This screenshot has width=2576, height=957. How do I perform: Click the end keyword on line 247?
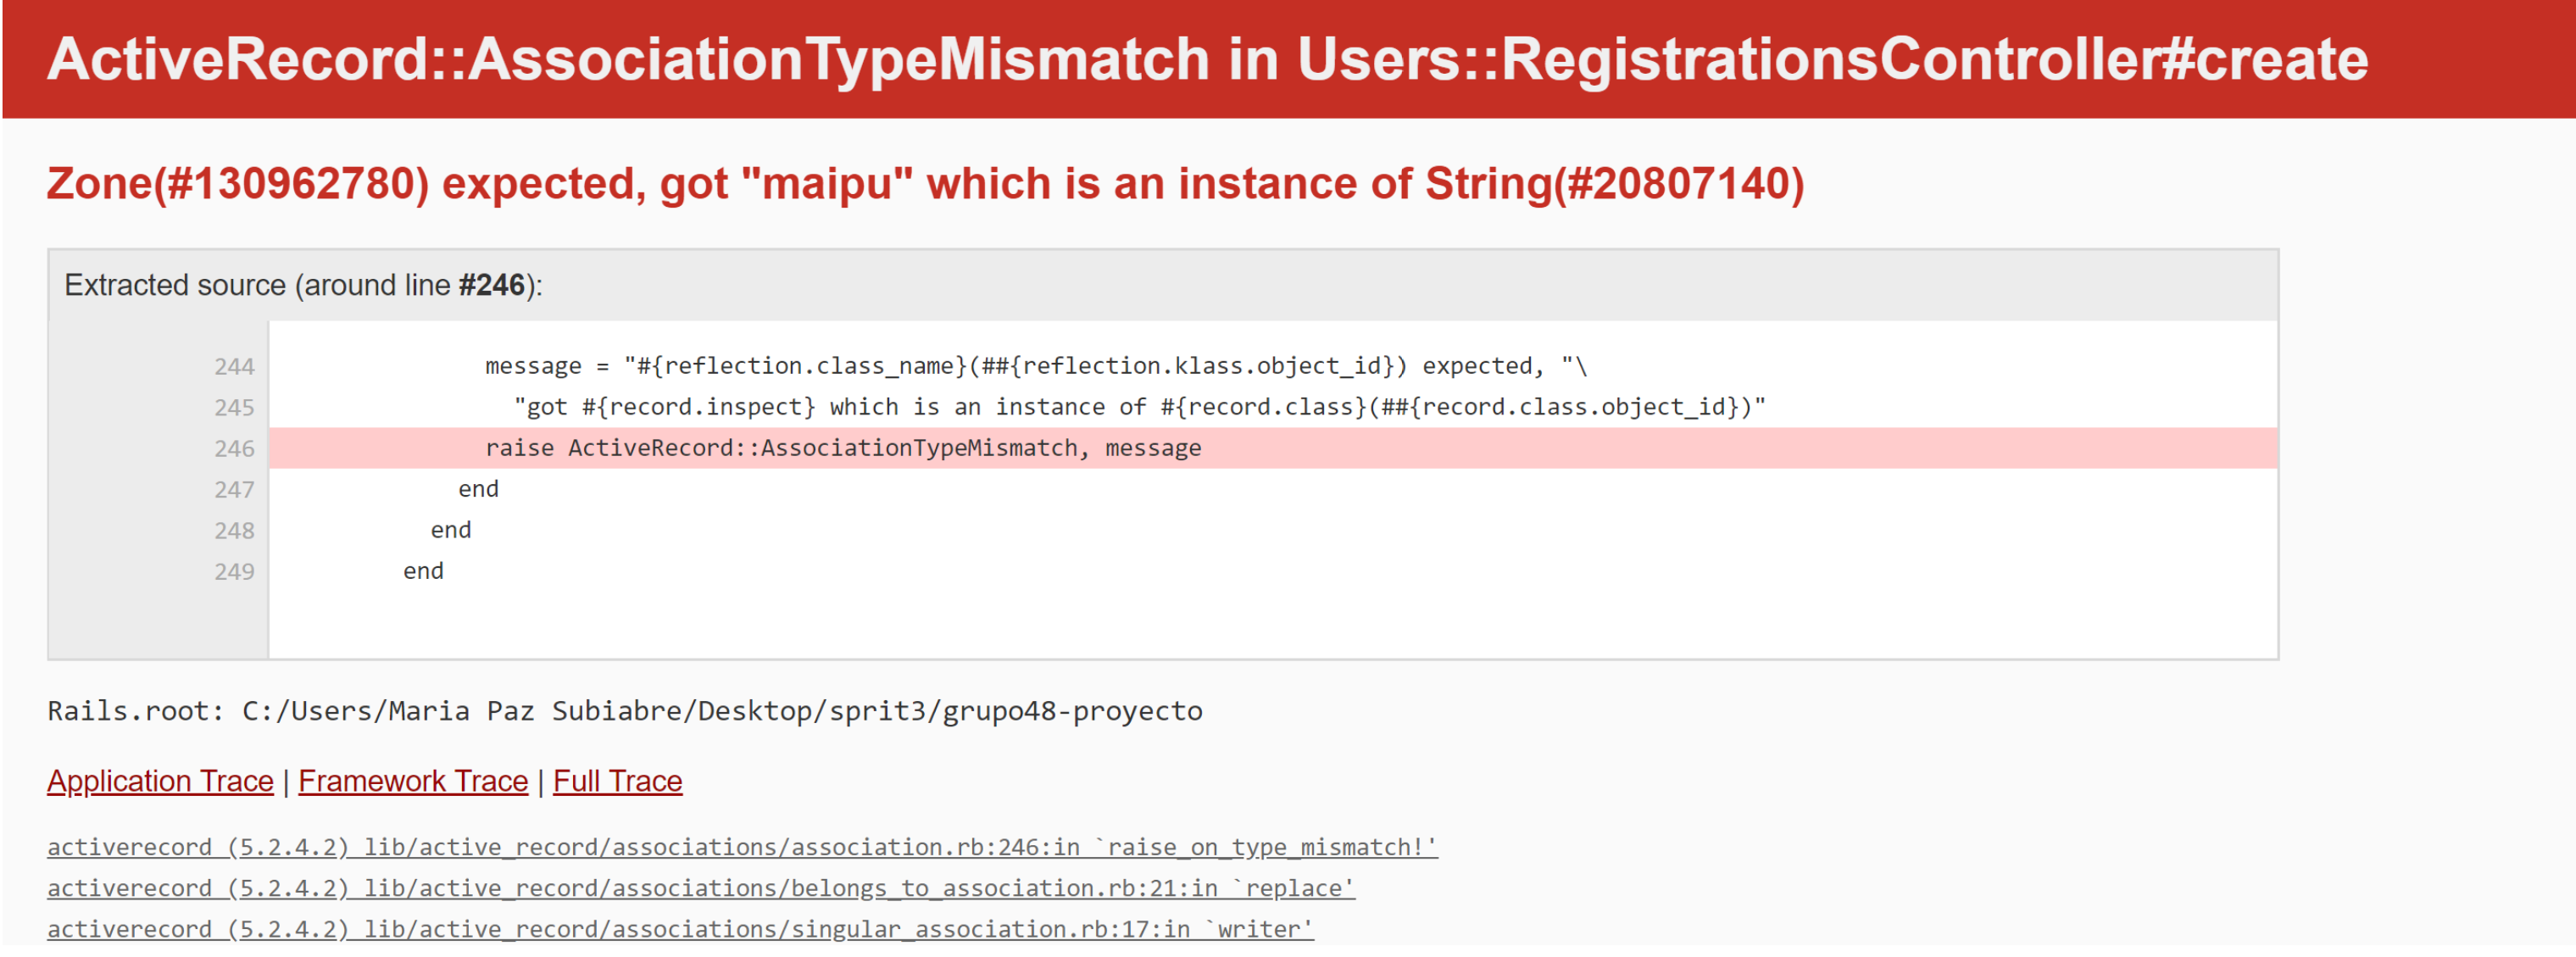(480, 489)
